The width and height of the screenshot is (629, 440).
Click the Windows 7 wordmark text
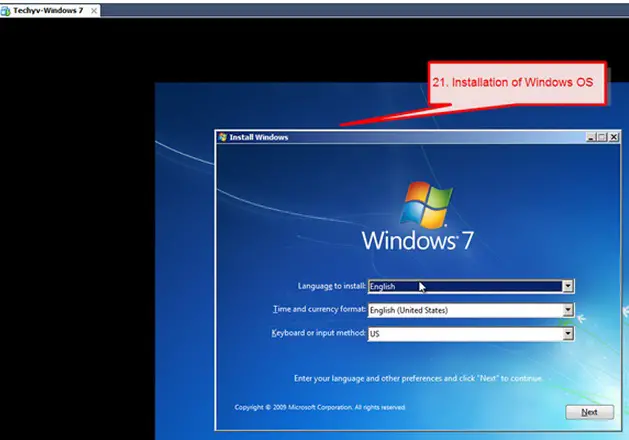coord(418,241)
